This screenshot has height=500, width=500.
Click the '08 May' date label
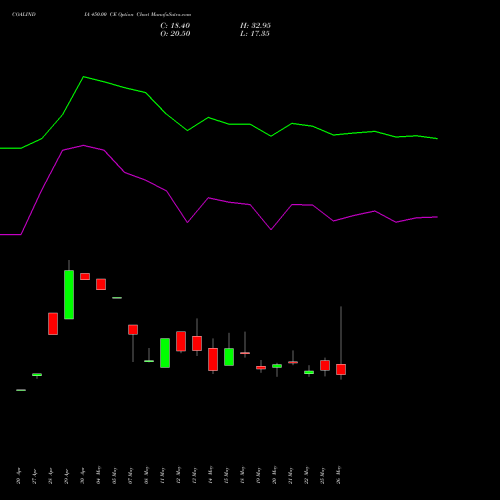tap(146, 476)
